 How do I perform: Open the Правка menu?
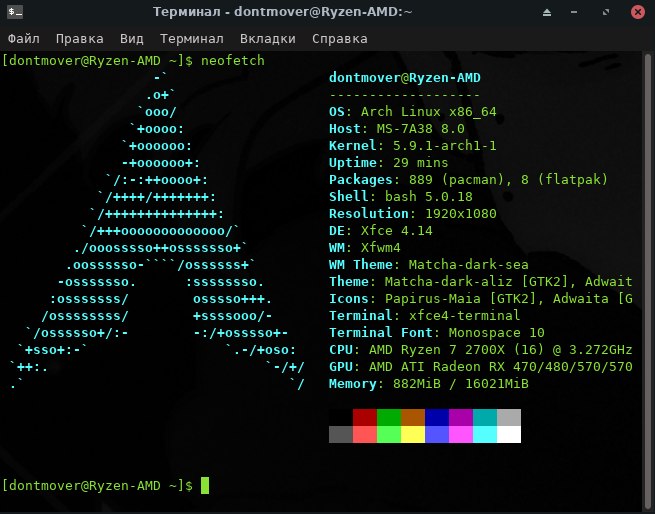pyautogui.click(x=79, y=39)
